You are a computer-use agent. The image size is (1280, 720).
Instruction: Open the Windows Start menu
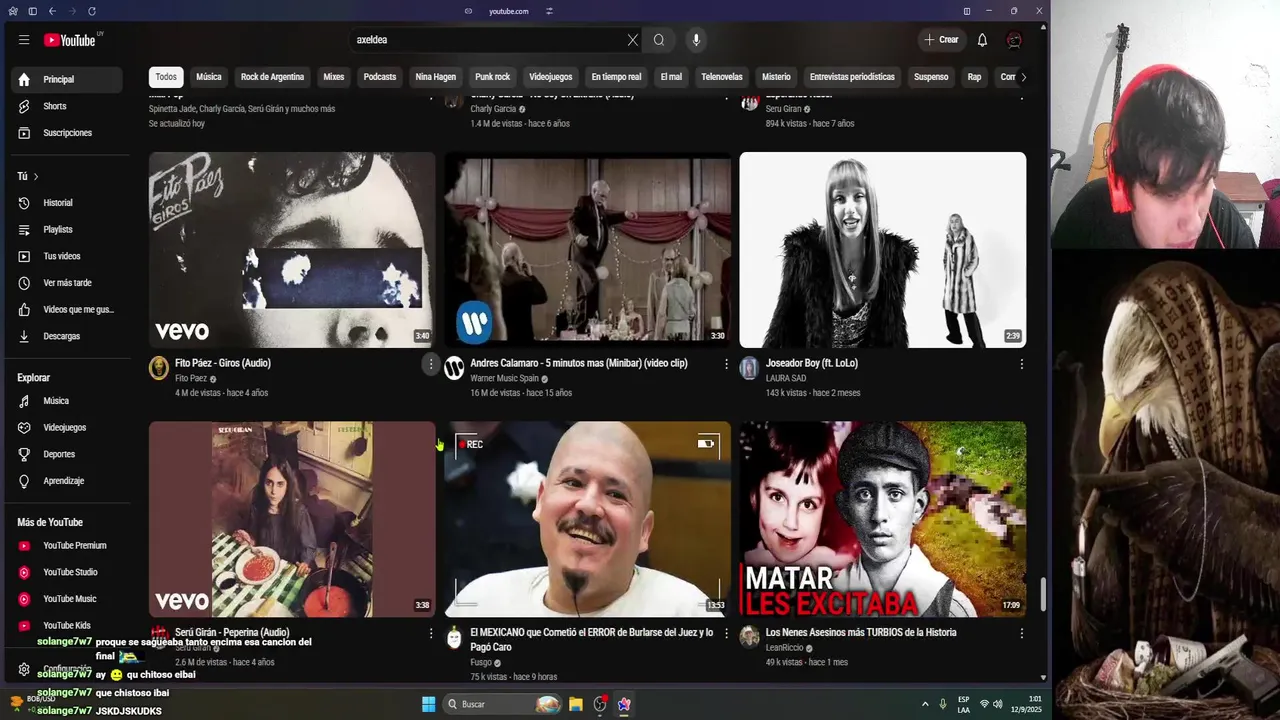tap(428, 704)
